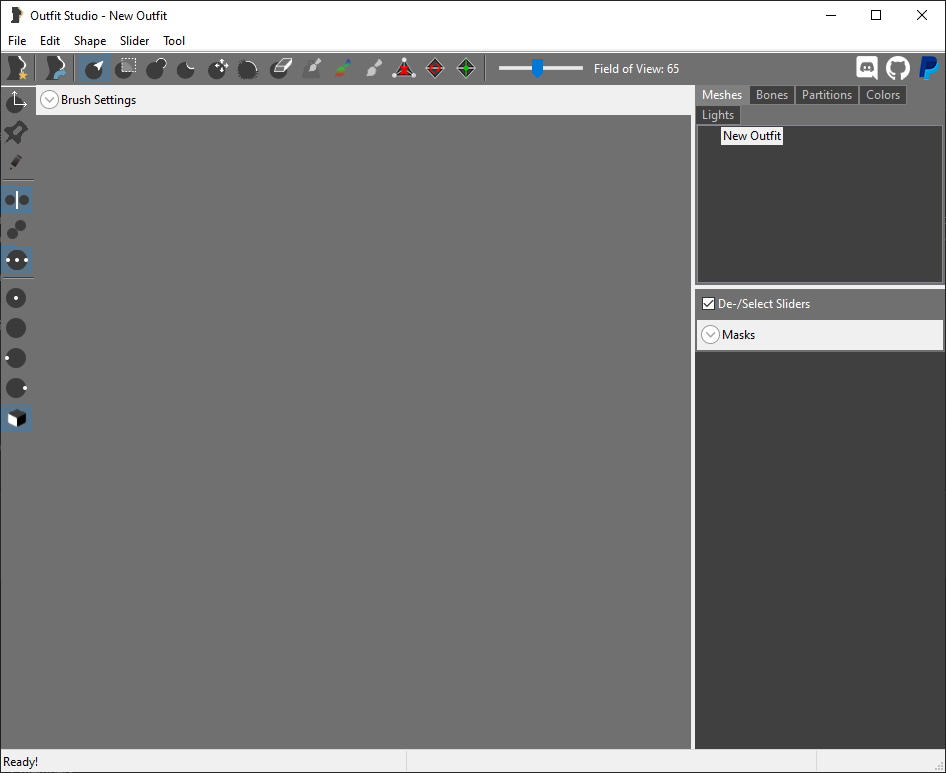This screenshot has height=773, width=946.
Task: Switch to front view
Action: (x=16, y=298)
